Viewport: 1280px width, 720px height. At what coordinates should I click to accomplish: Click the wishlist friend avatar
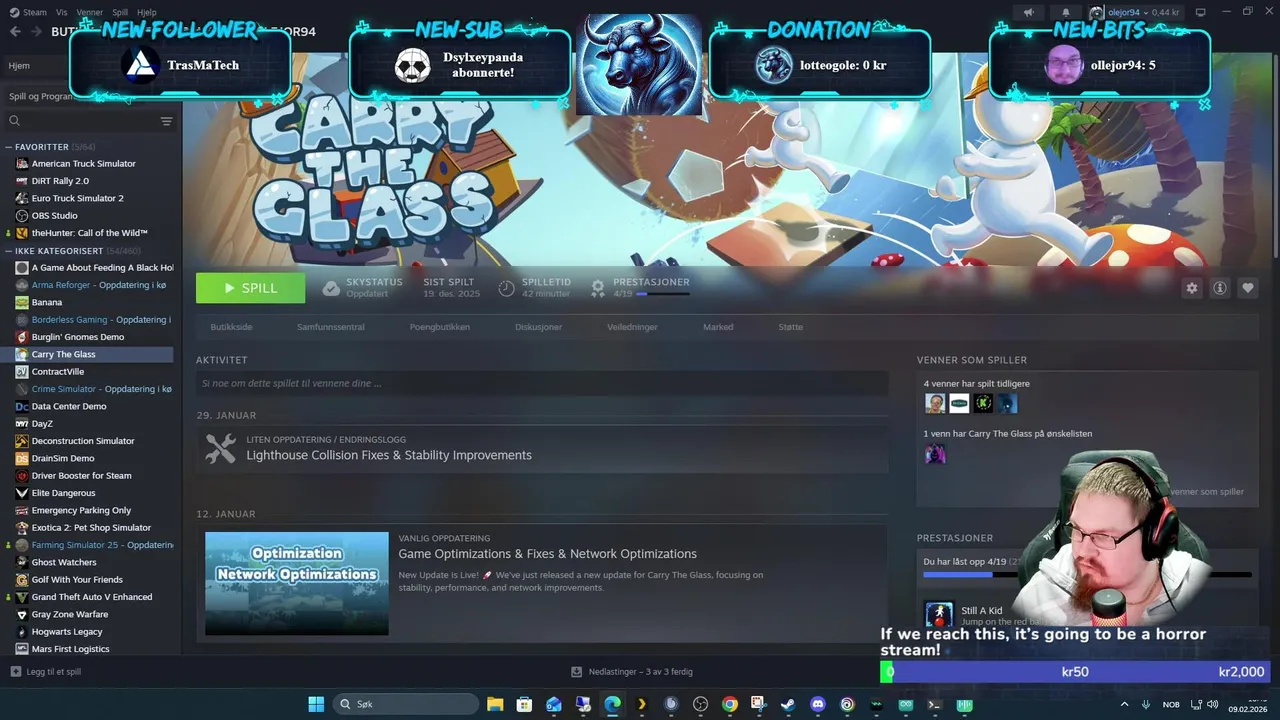pyautogui.click(x=935, y=454)
